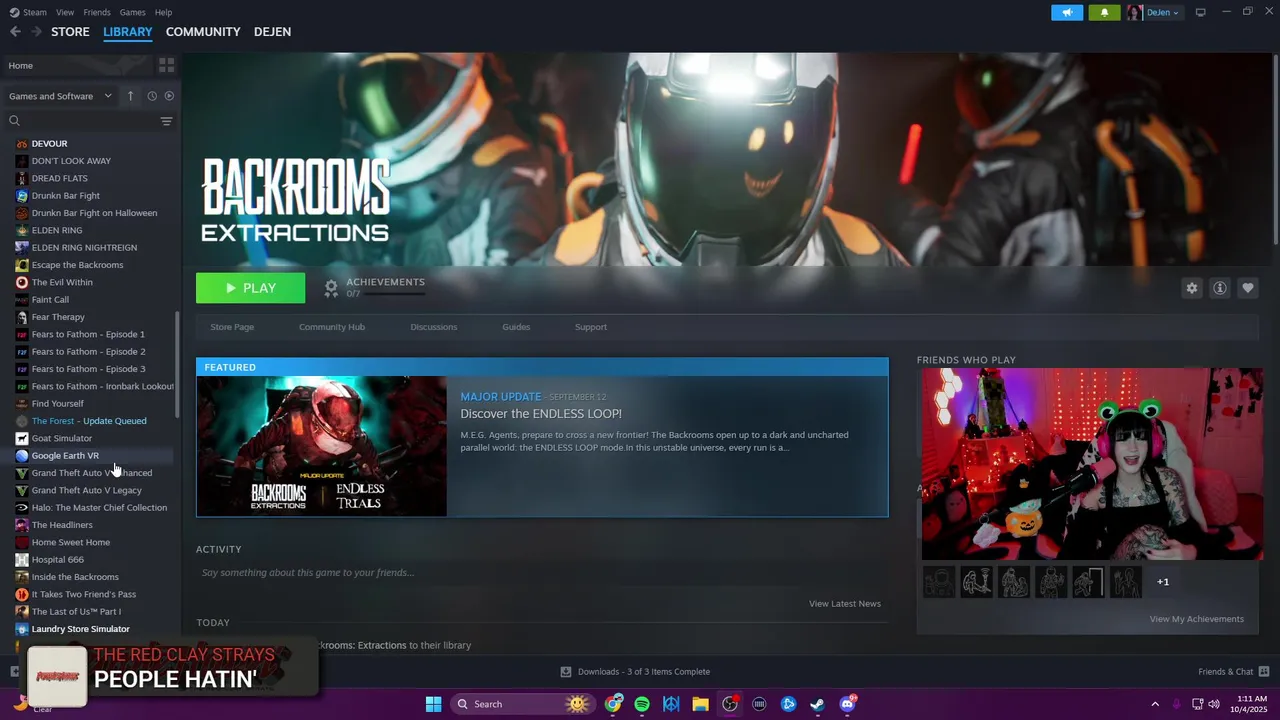
Task: Open Discover the ENDLESS LOOP! update
Action: click(541, 414)
